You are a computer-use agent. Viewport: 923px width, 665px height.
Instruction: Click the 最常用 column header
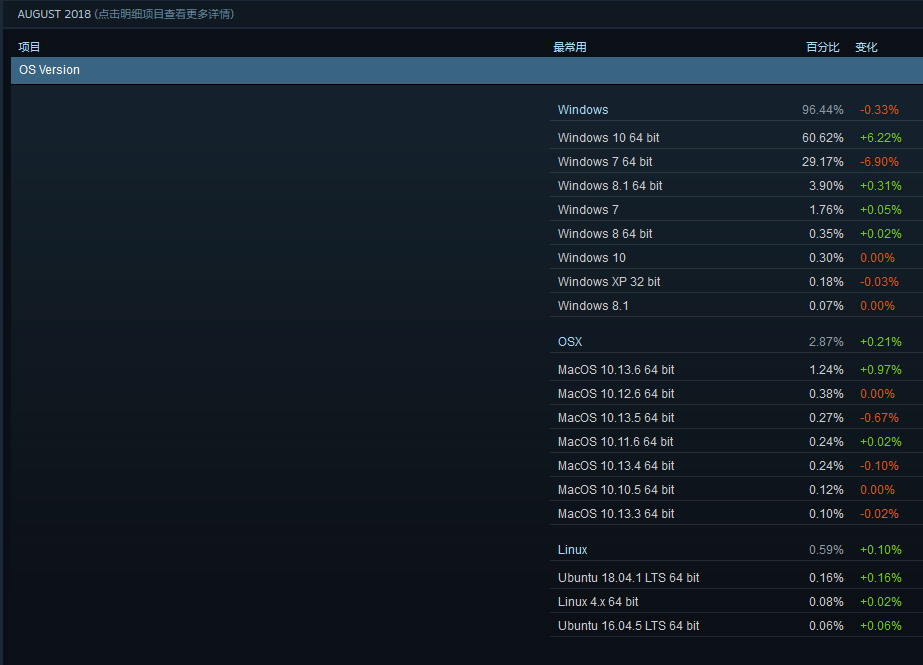(x=570, y=47)
